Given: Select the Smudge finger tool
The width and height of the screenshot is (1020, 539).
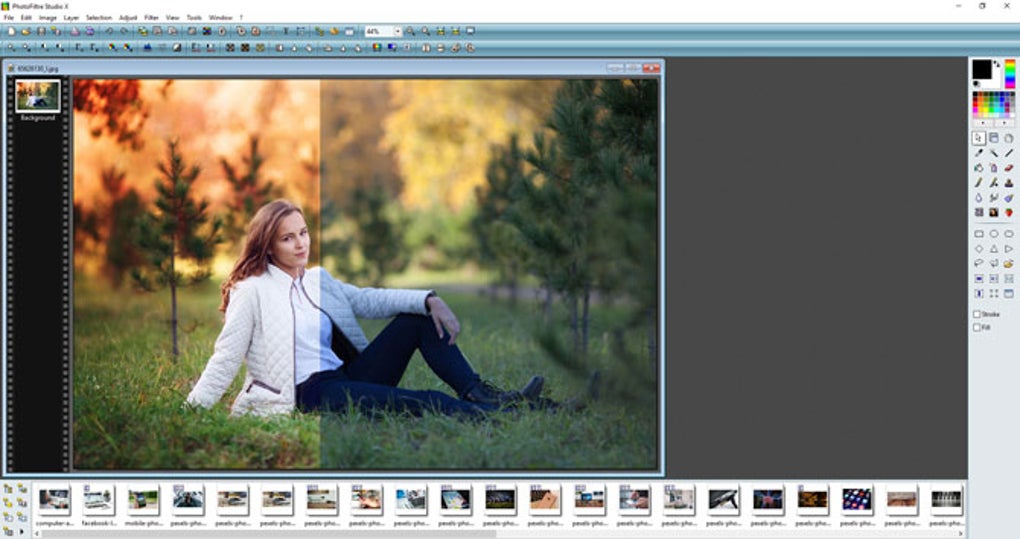Looking at the screenshot, I should pyautogui.click(x=994, y=198).
